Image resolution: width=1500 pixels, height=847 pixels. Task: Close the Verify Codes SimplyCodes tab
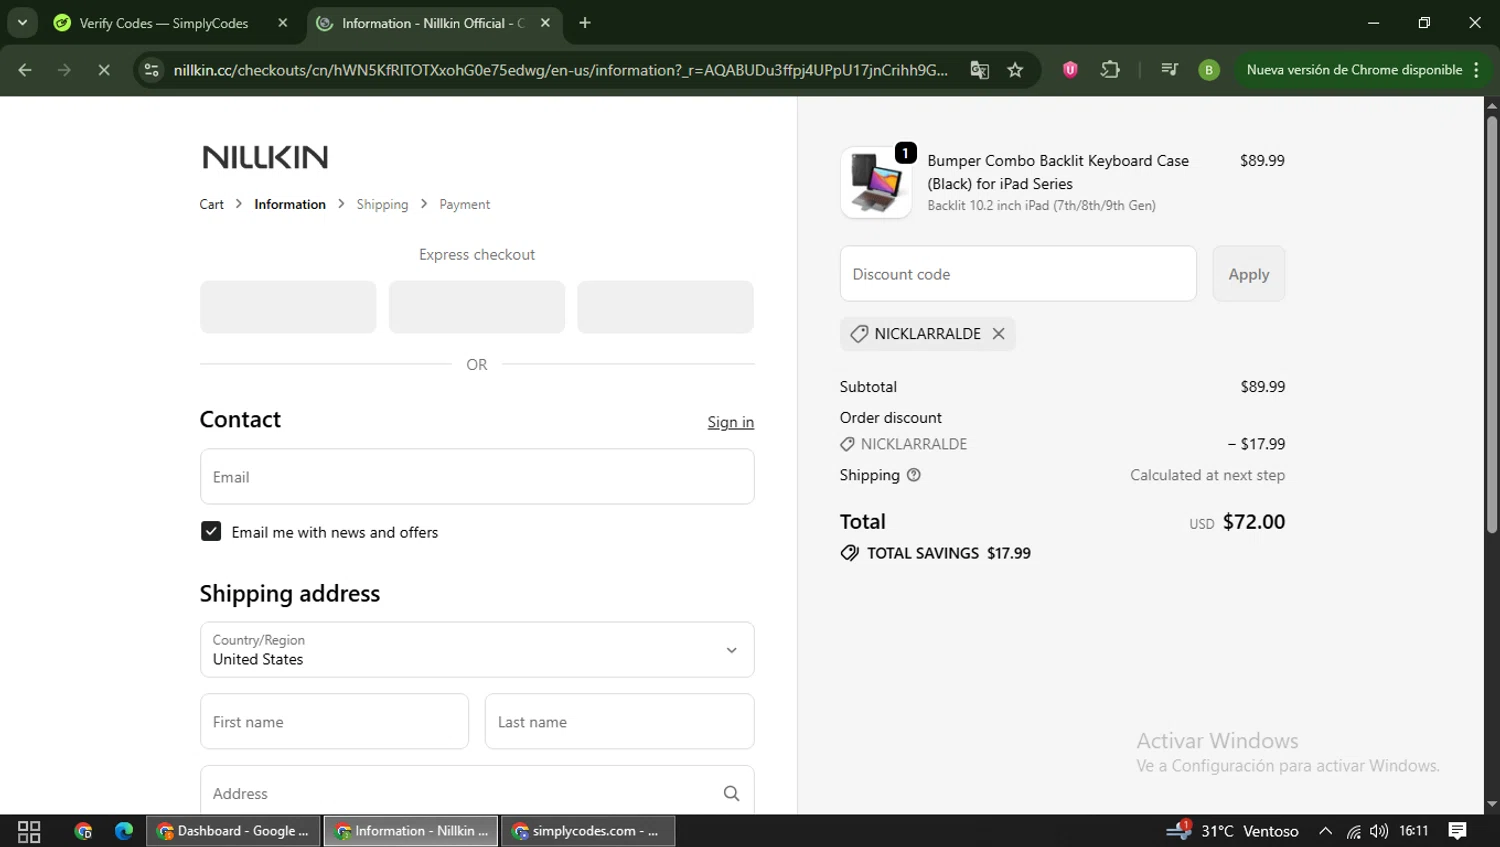(283, 23)
